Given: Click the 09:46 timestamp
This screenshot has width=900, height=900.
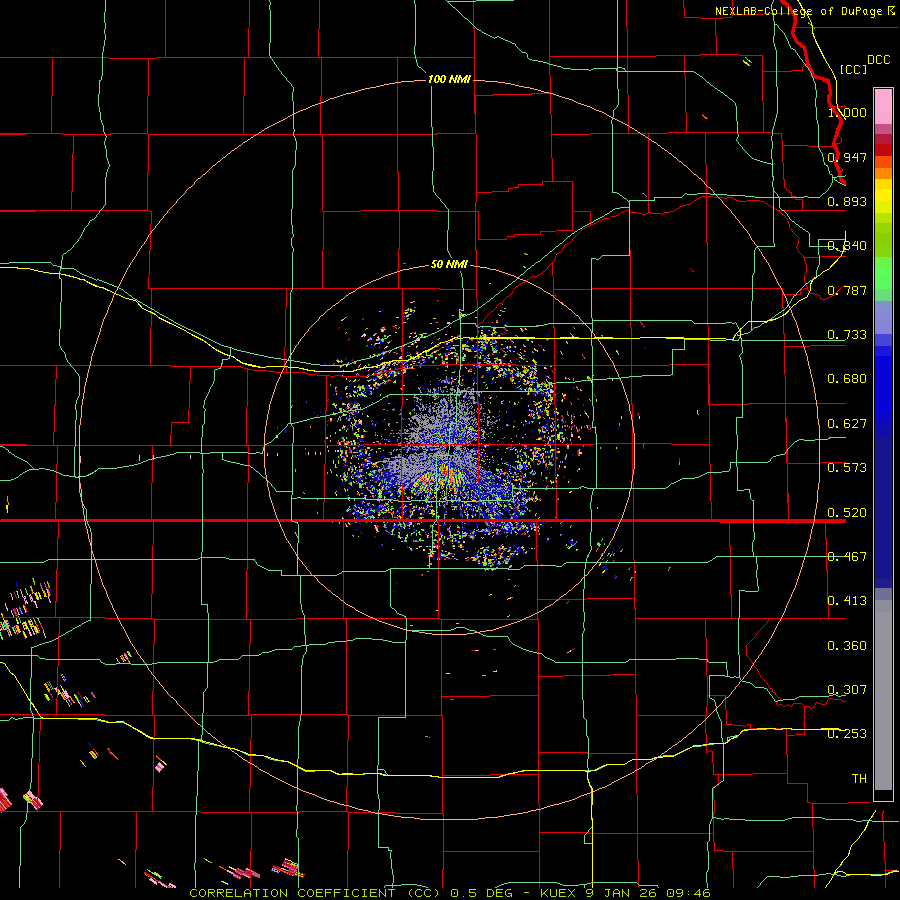Looking at the screenshot, I should coord(689,893).
